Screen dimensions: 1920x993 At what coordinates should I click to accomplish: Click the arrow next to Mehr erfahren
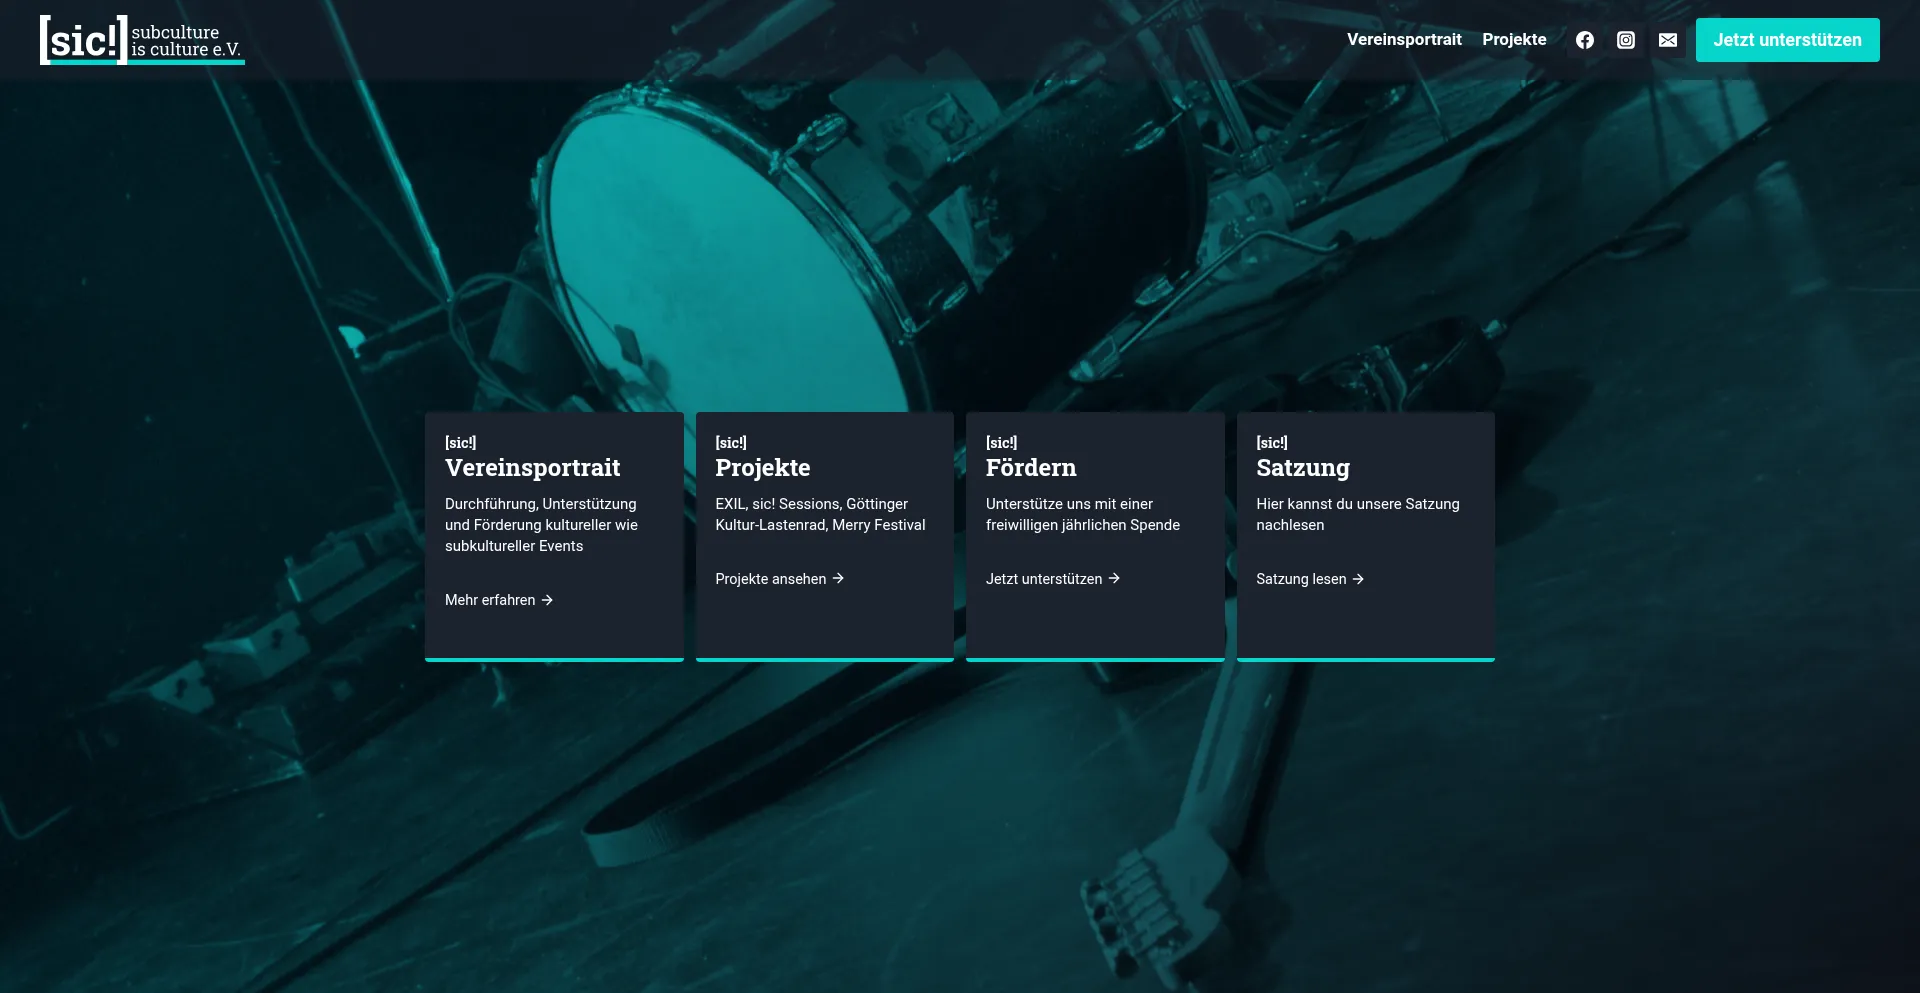pyautogui.click(x=547, y=600)
